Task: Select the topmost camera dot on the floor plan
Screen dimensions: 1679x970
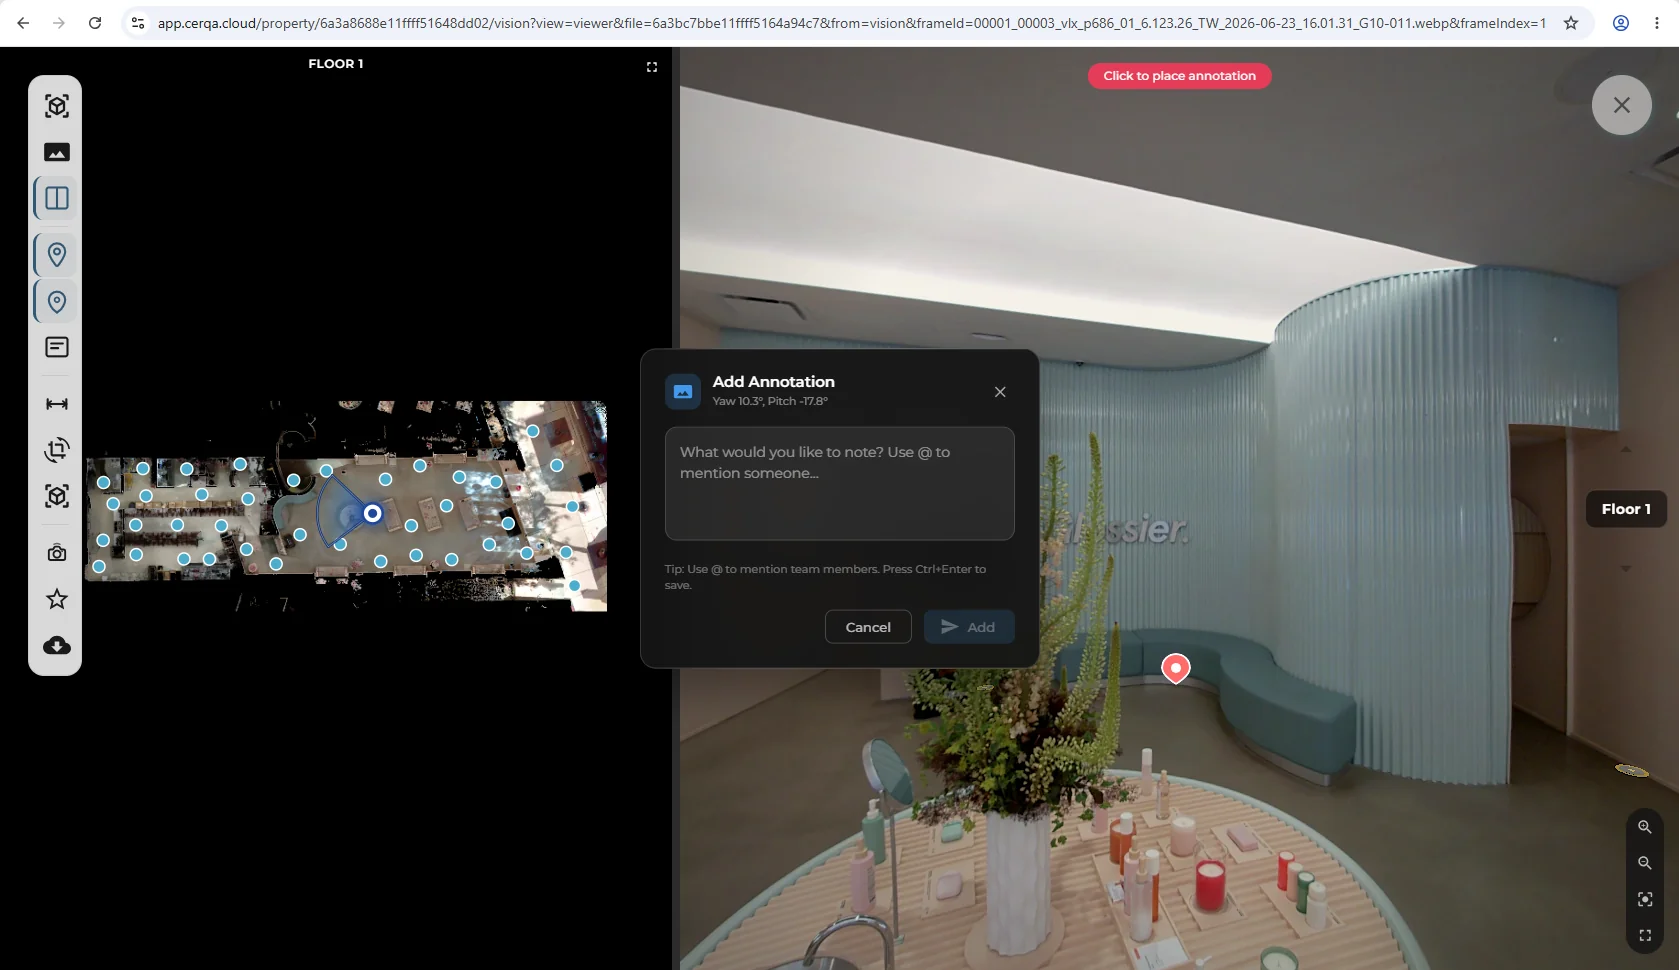Action: coord(533,431)
